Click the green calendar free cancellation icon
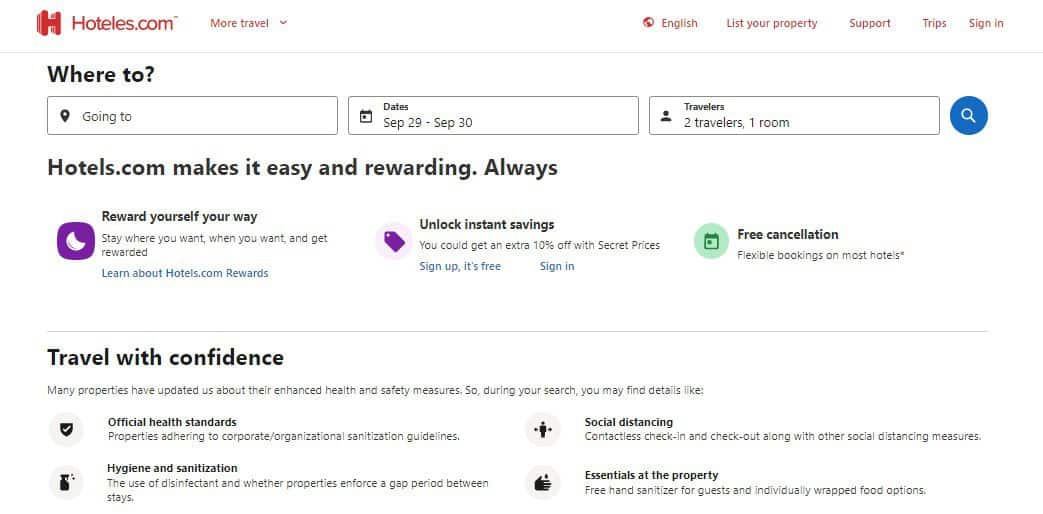 712,241
